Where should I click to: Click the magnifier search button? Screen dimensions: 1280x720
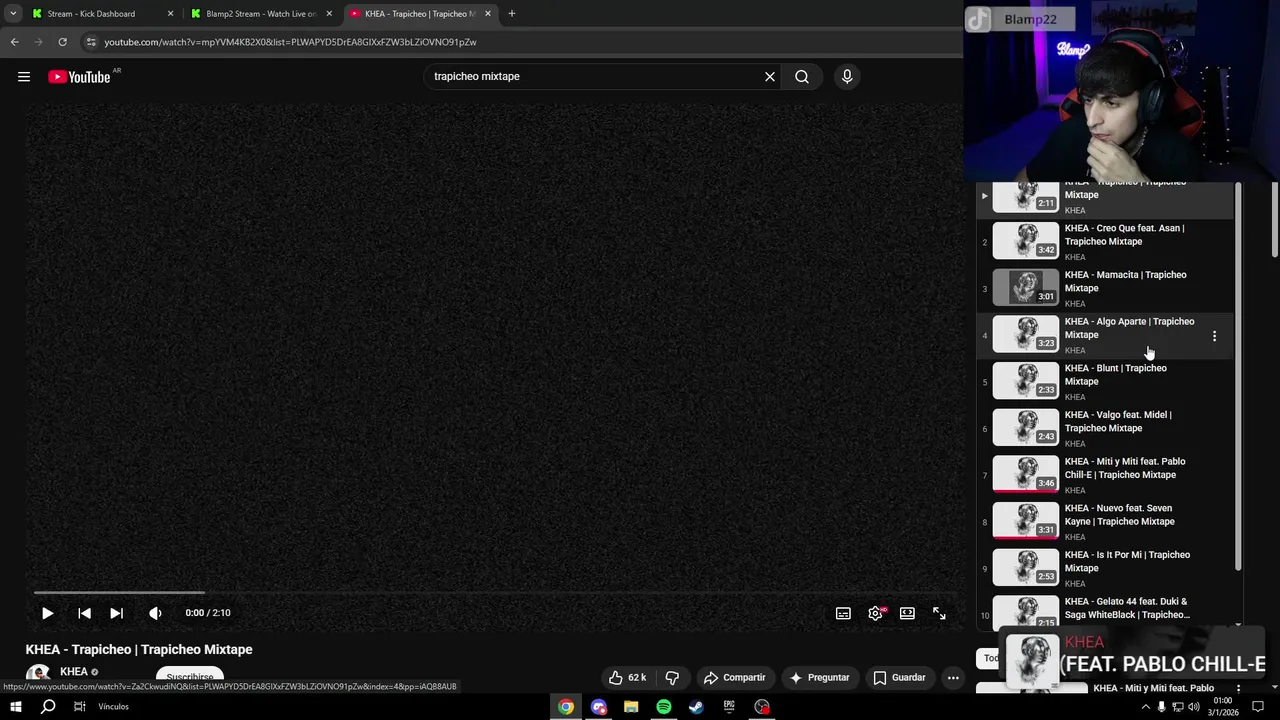802,77
